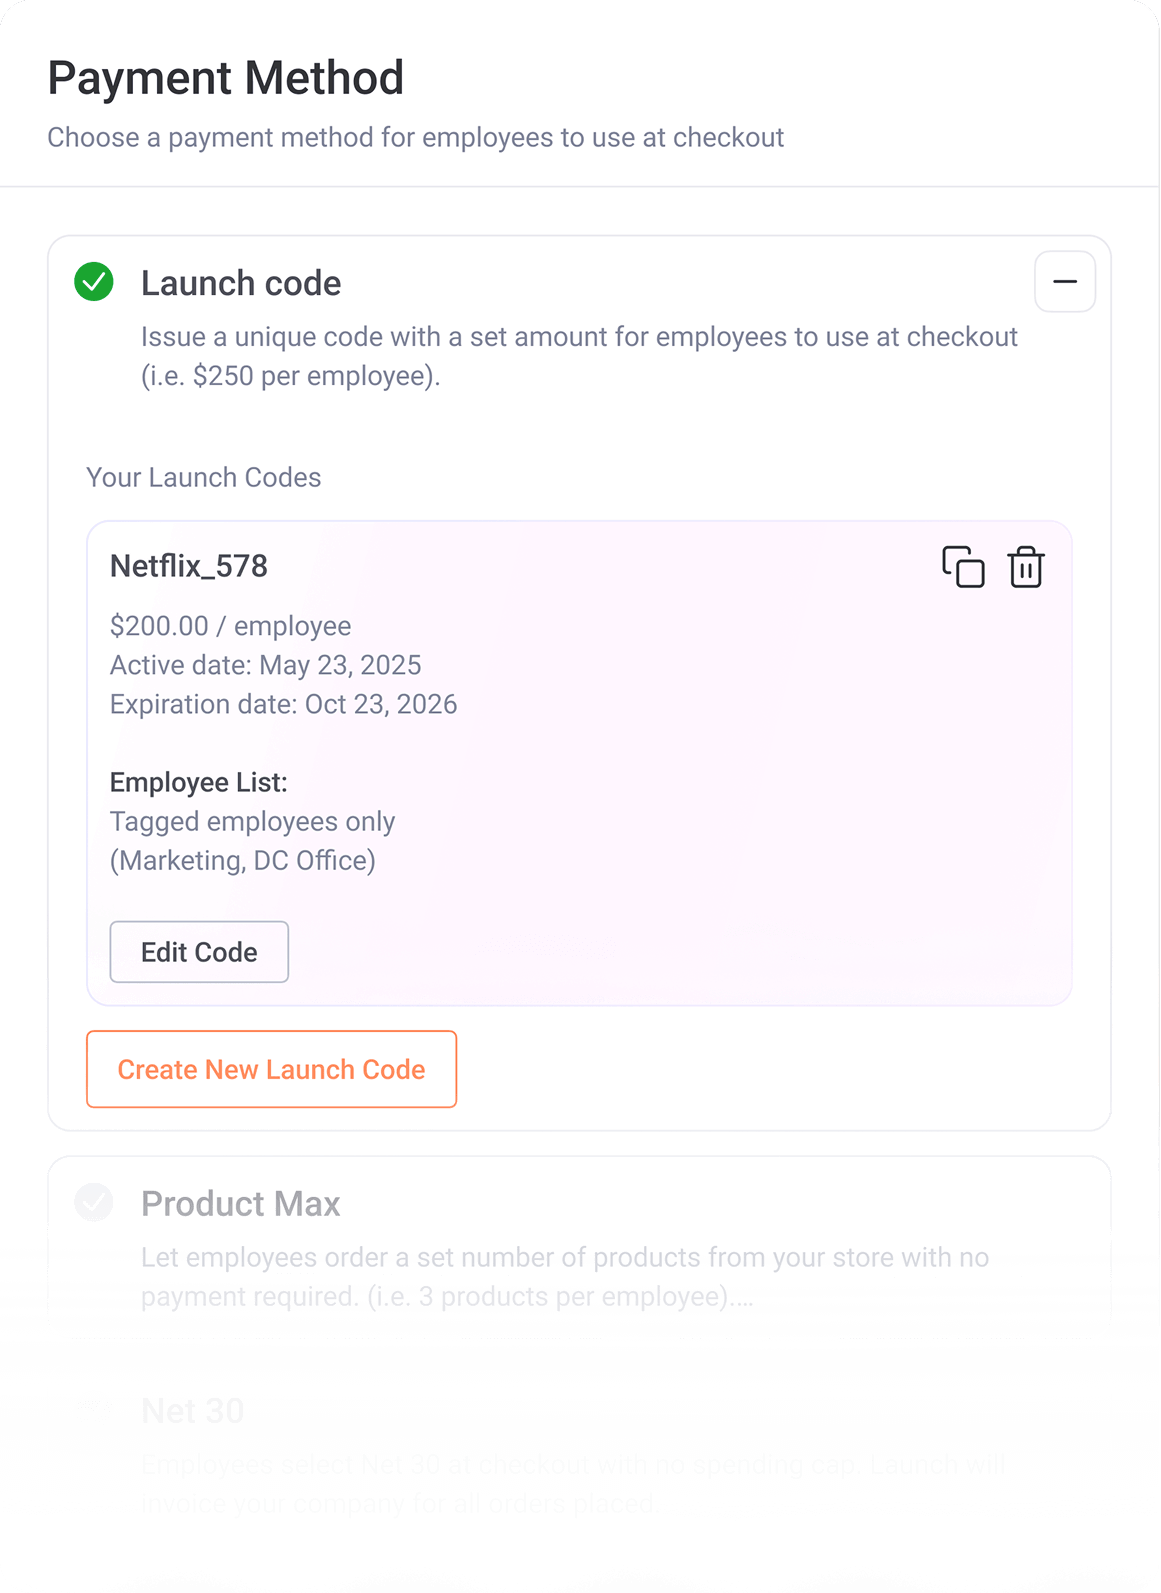Click the Payment Method page title
Viewport: 1161px width, 1593px height.
tap(226, 78)
